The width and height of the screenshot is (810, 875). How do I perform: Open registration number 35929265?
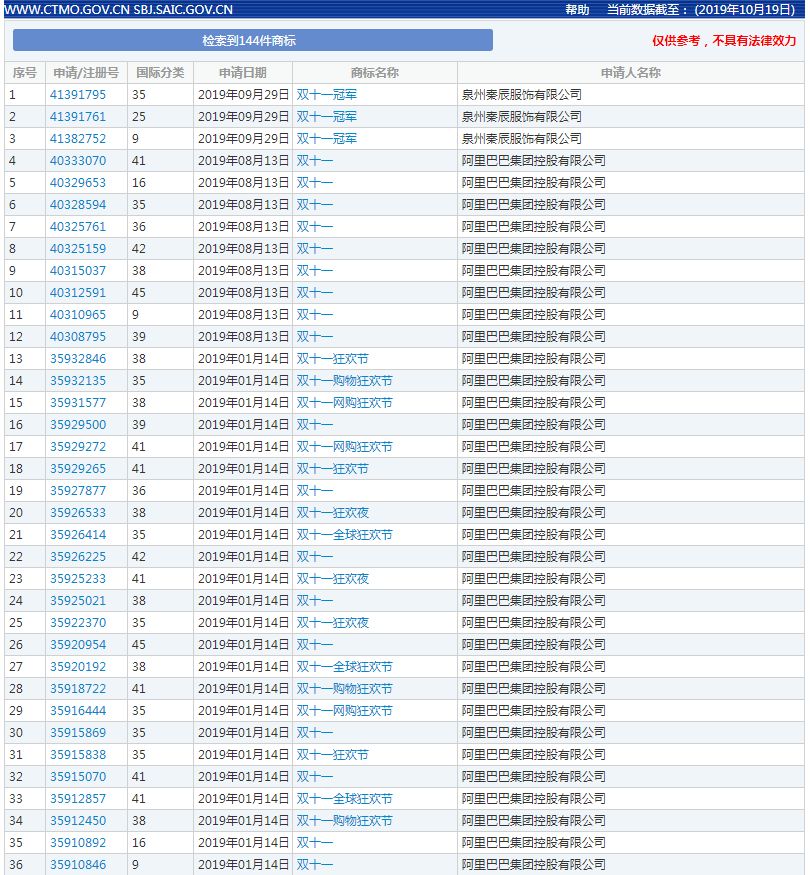78,469
